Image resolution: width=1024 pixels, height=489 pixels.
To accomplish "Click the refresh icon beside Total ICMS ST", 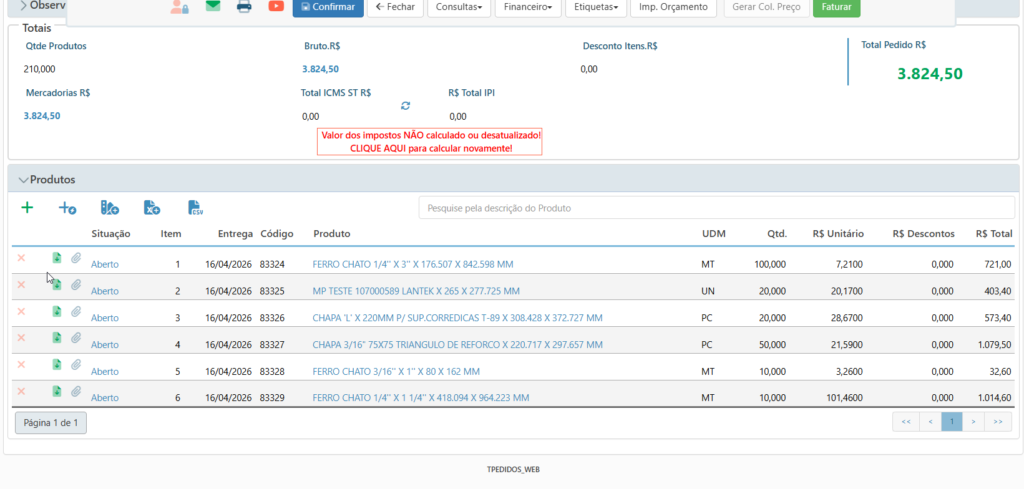I will [x=405, y=105].
